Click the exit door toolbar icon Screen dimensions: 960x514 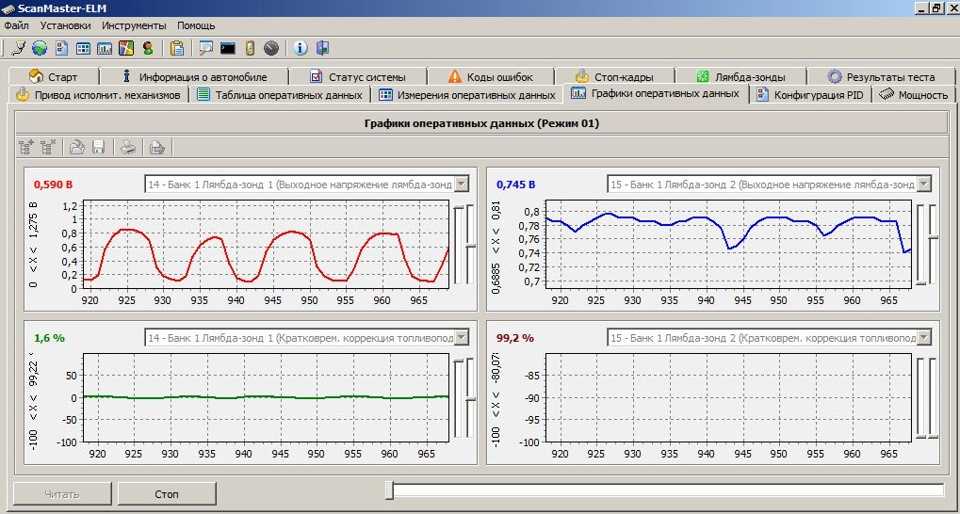(323, 48)
